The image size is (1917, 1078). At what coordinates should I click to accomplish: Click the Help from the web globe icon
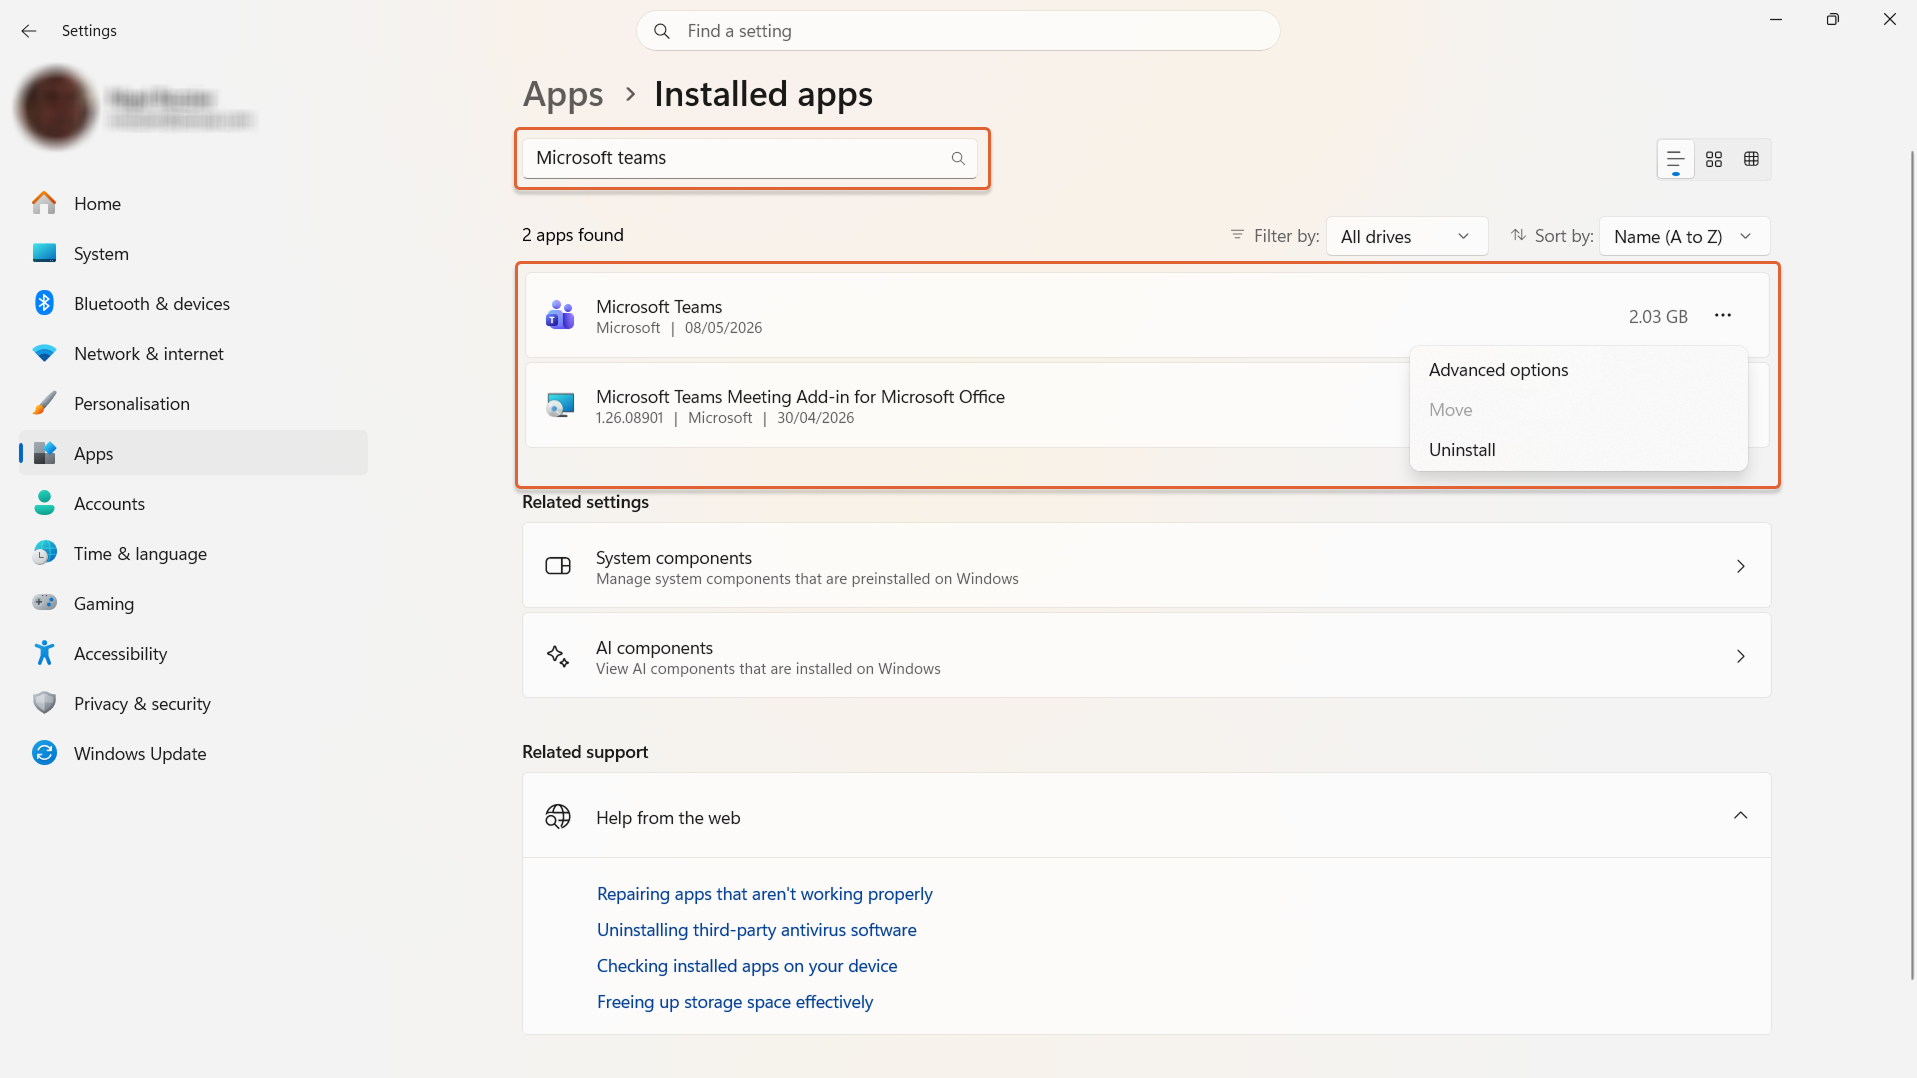(x=558, y=817)
